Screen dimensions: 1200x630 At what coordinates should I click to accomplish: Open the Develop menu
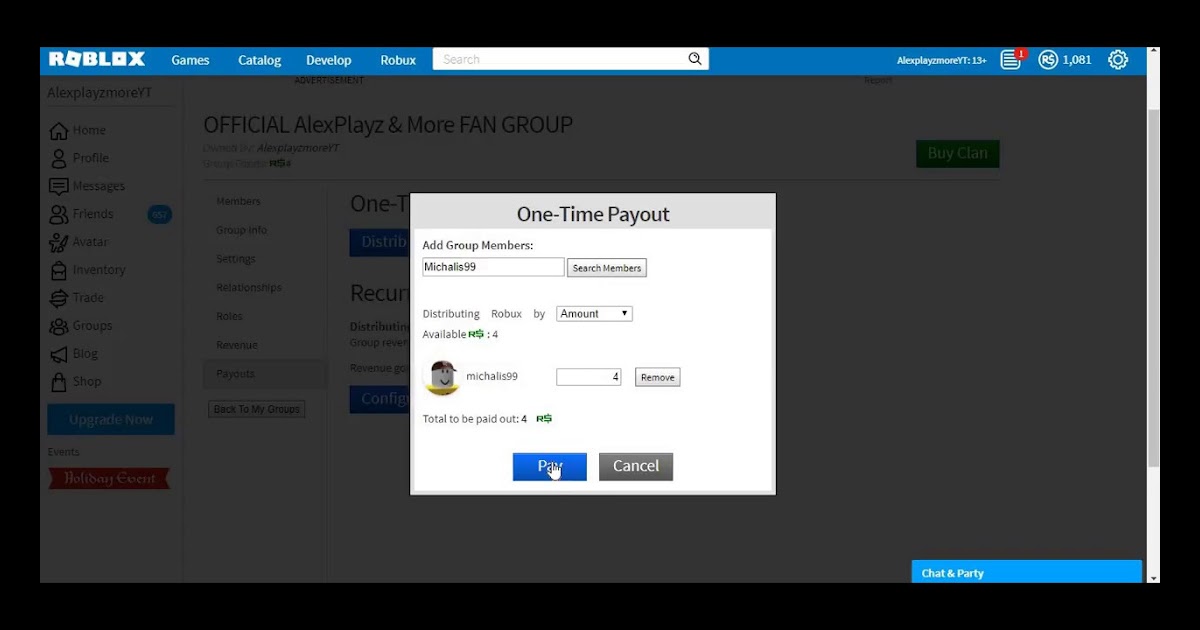329,60
